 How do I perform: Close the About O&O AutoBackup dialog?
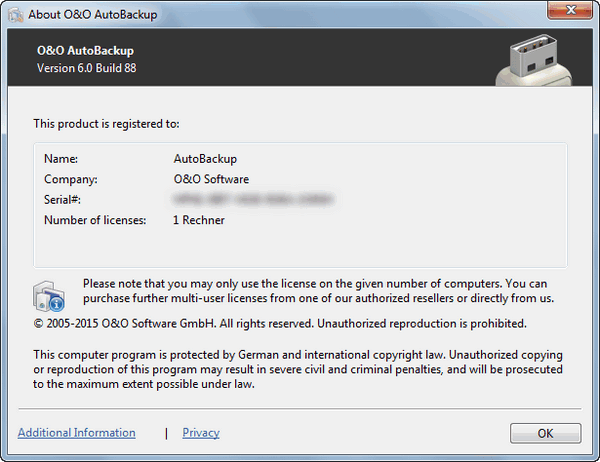pos(570,10)
